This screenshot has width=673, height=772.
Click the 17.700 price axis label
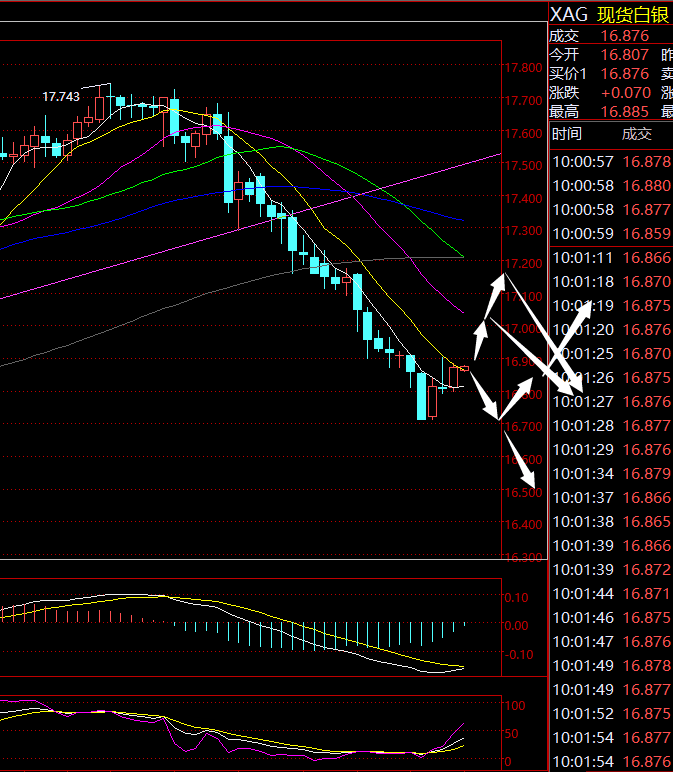(x=523, y=101)
